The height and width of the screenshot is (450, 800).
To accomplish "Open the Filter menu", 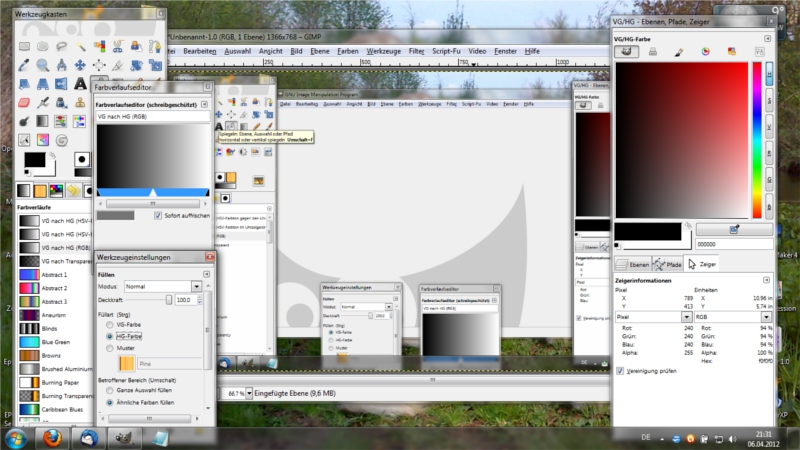I will point(416,51).
